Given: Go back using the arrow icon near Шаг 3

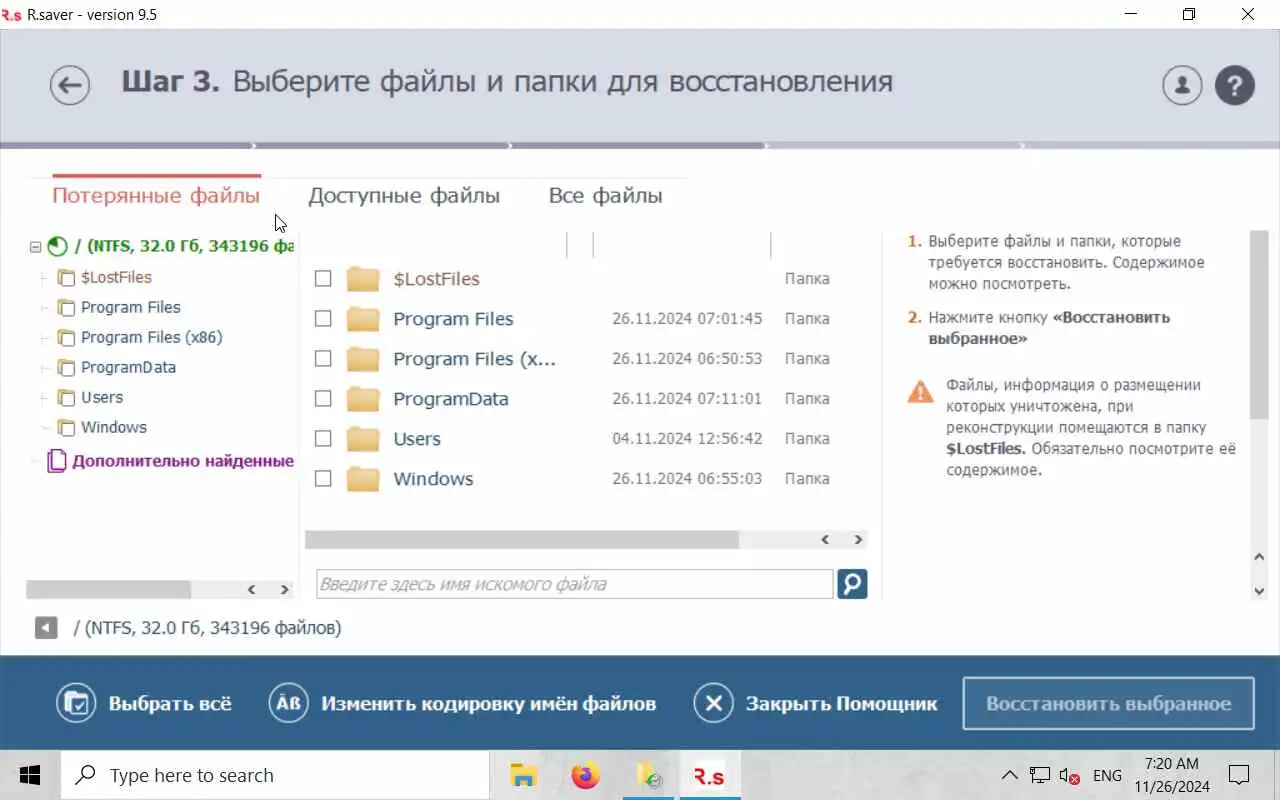Looking at the screenshot, I should [70, 85].
